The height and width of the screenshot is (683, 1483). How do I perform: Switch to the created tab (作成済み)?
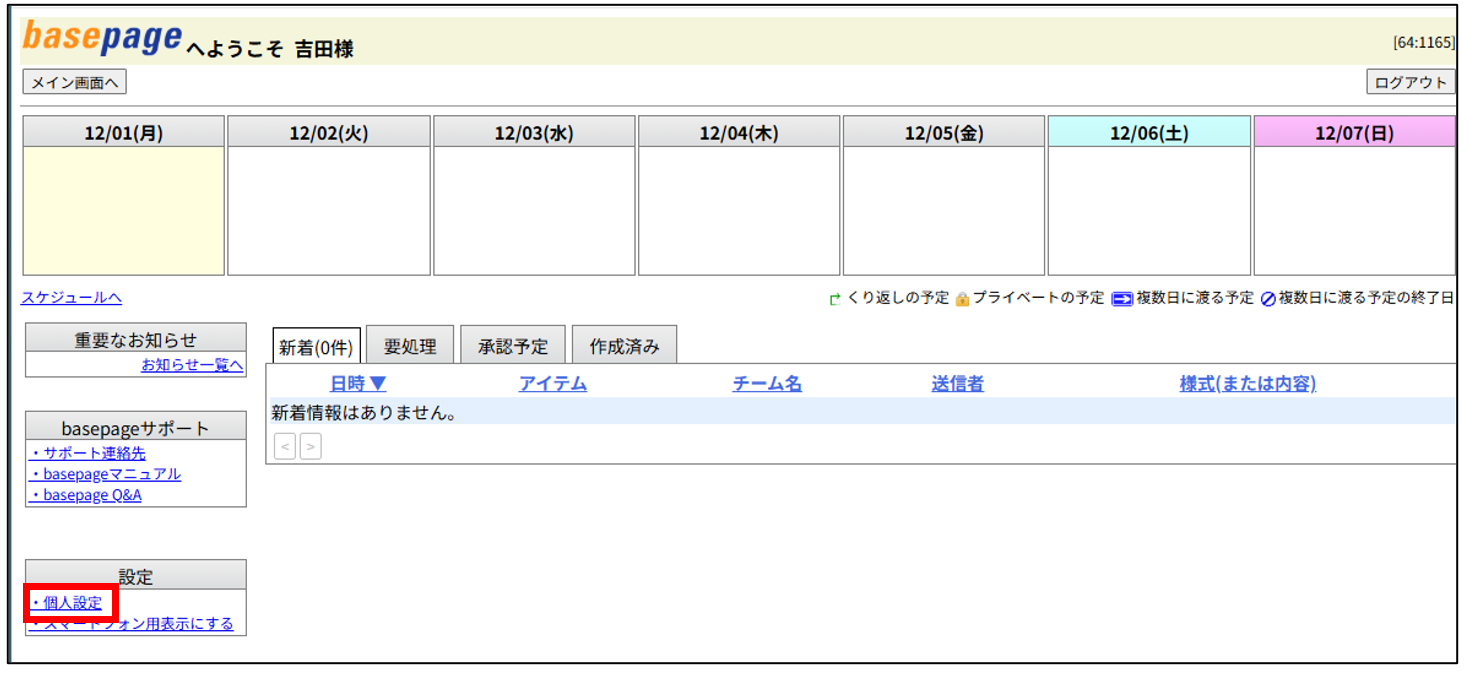pos(624,347)
